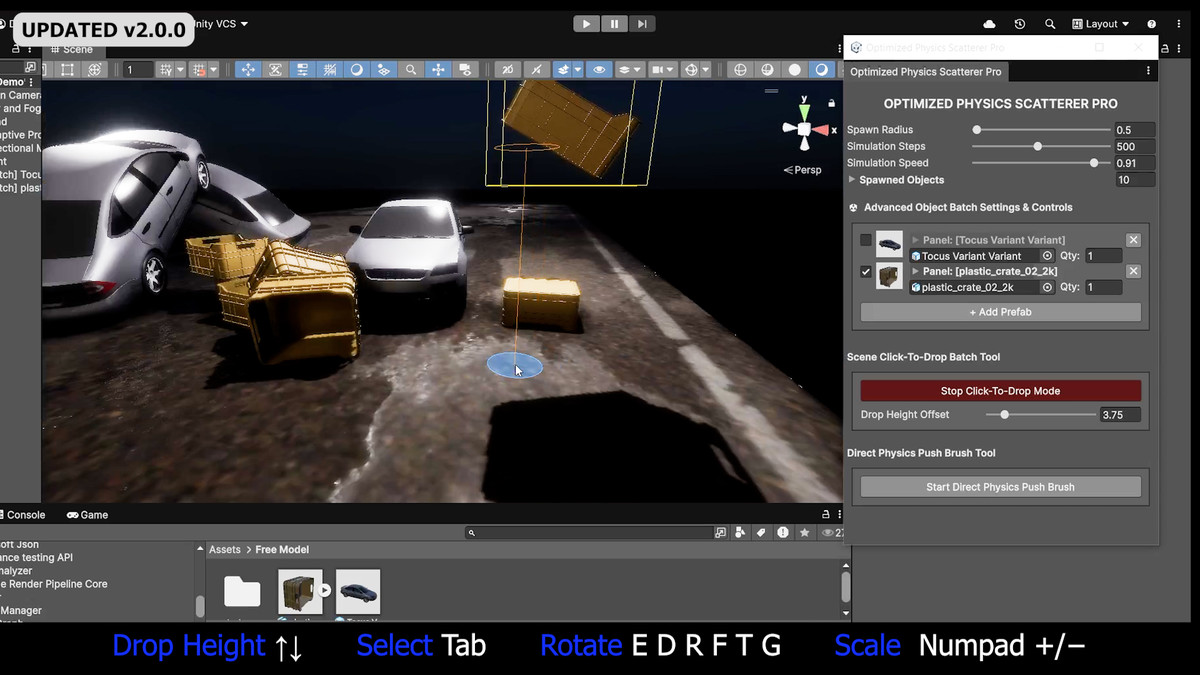Viewport: 1200px width, 675px height.
Task: Open the grid visibility dropdown arrow
Action: pos(181,70)
